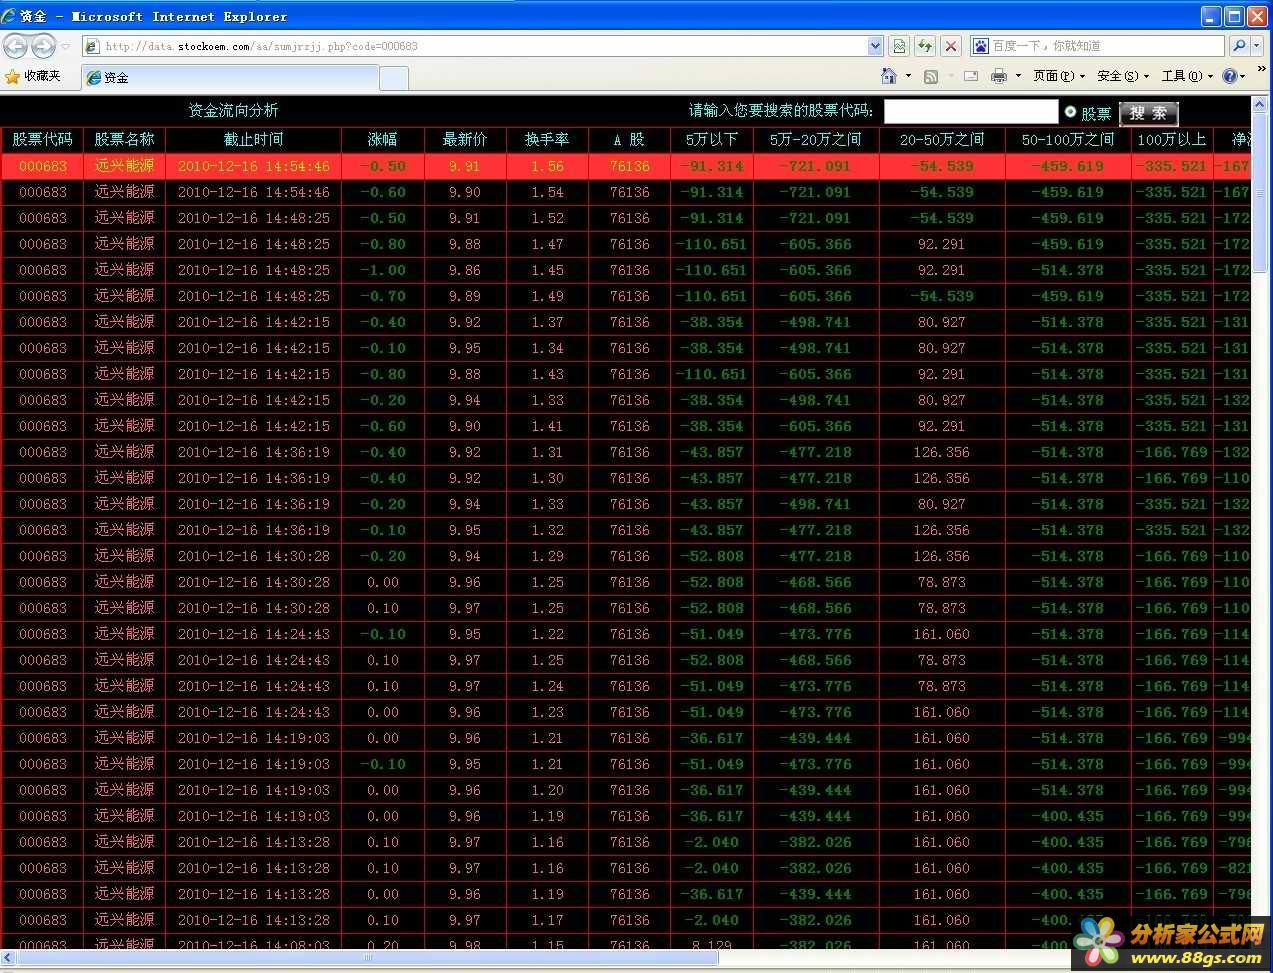This screenshot has height=973, width=1273.
Task: Click the 5万以下 column header
Action: pyautogui.click(x=711, y=140)
